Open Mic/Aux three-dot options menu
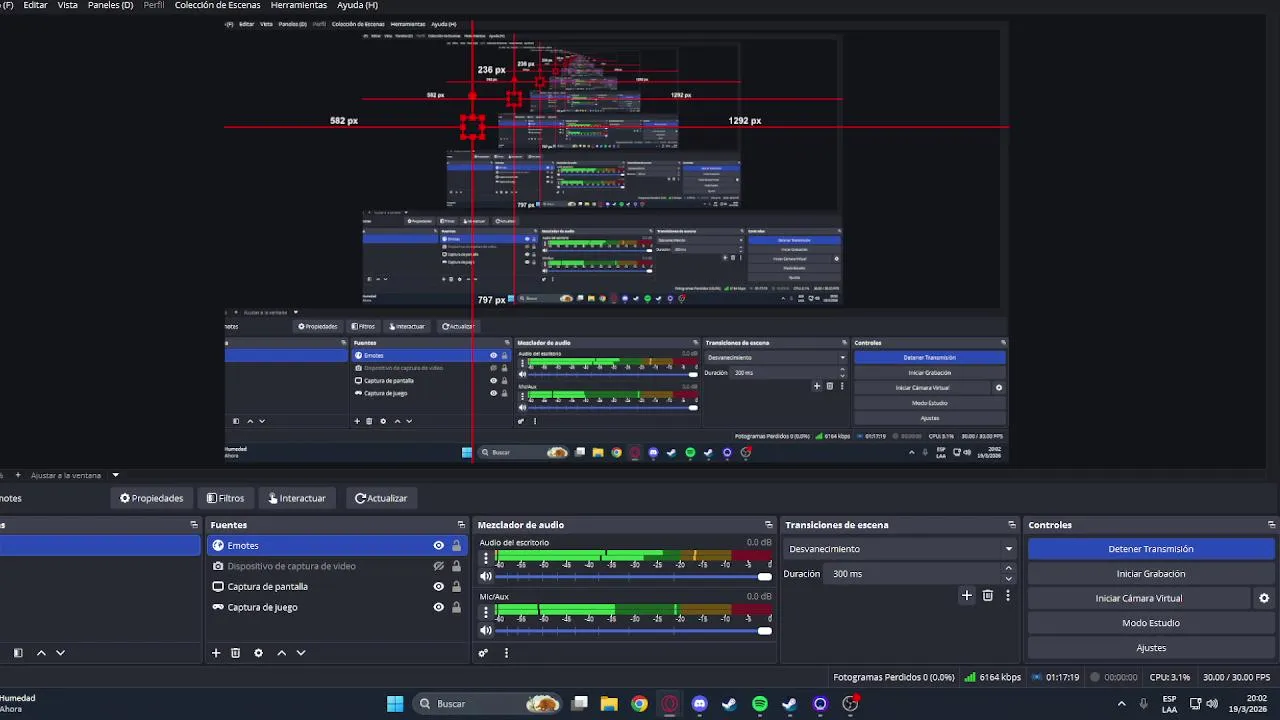 (x=486, y=612)
